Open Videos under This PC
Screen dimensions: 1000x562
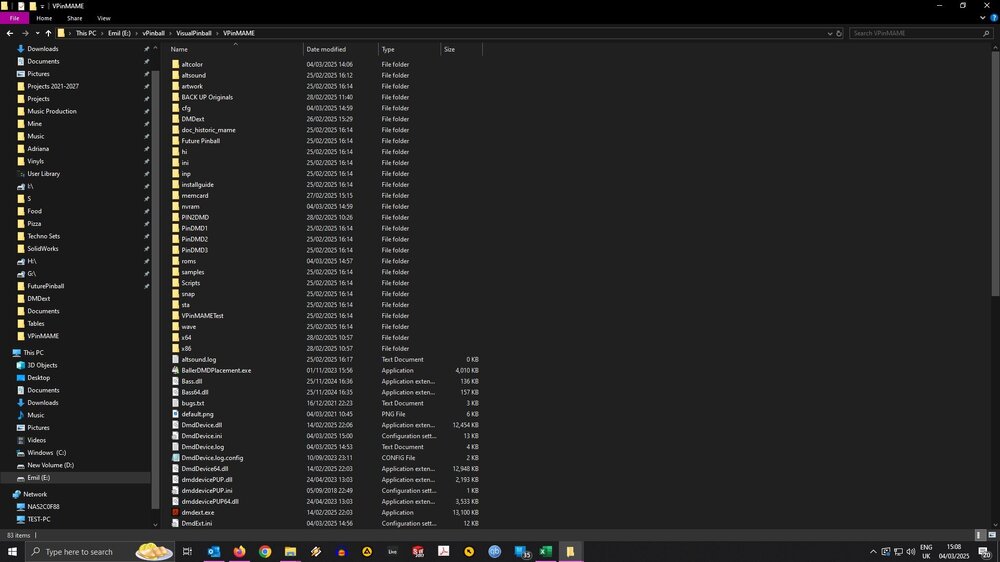36,440
